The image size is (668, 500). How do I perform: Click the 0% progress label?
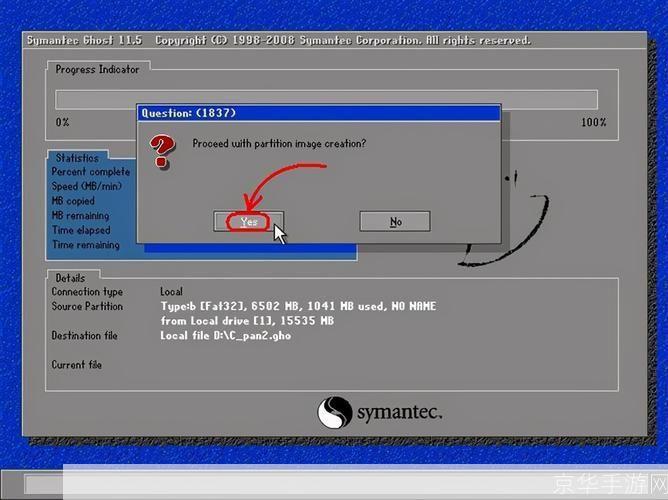62,122
